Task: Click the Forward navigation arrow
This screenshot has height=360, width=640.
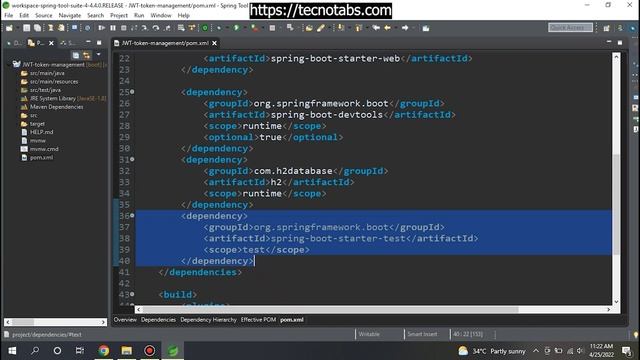Action: (405, 28)
